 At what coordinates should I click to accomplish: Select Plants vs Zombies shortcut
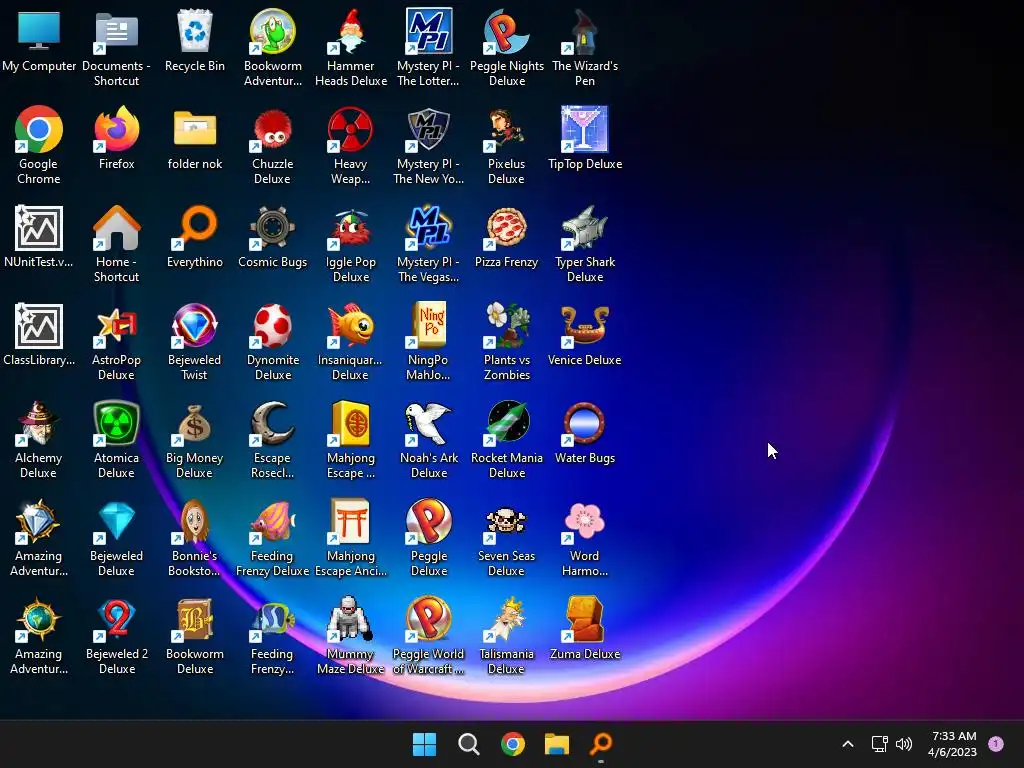coord(506,325)
